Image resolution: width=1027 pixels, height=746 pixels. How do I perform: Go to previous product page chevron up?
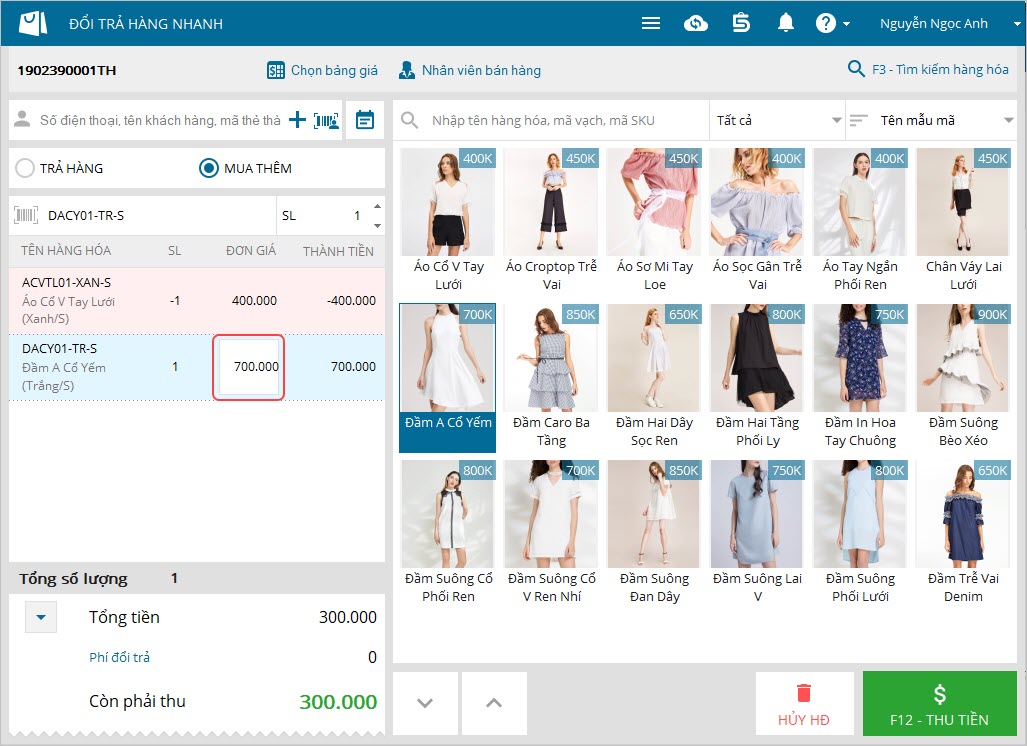click(494, 703)
